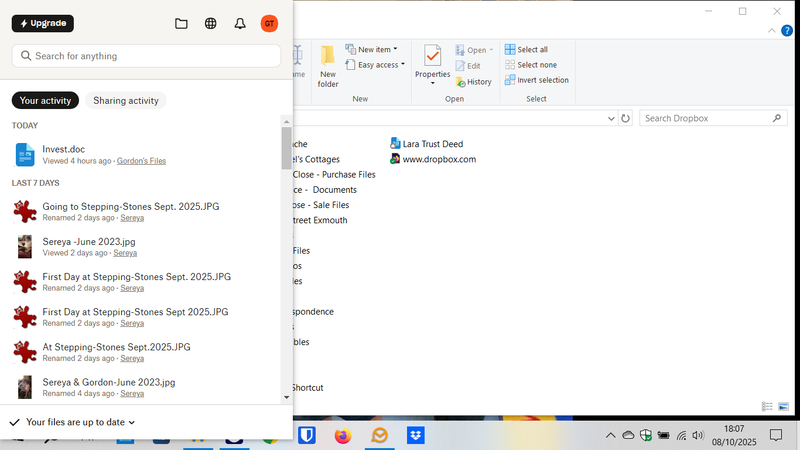This screenshot has height=450, width=800.
Task: Select the Your activity tab
Action: coord(45,100)
